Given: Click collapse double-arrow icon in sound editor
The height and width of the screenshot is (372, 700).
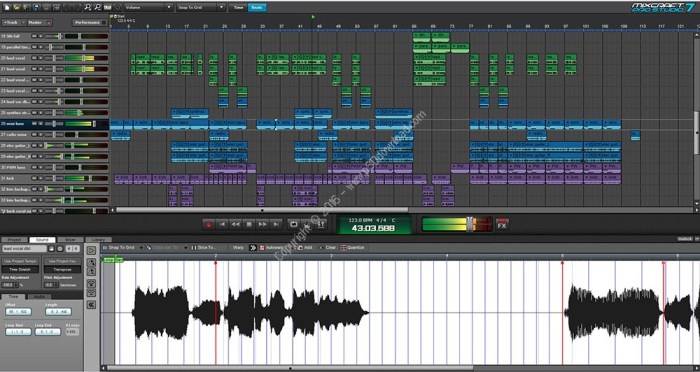Looking at the screenshot, I should 91,305.
